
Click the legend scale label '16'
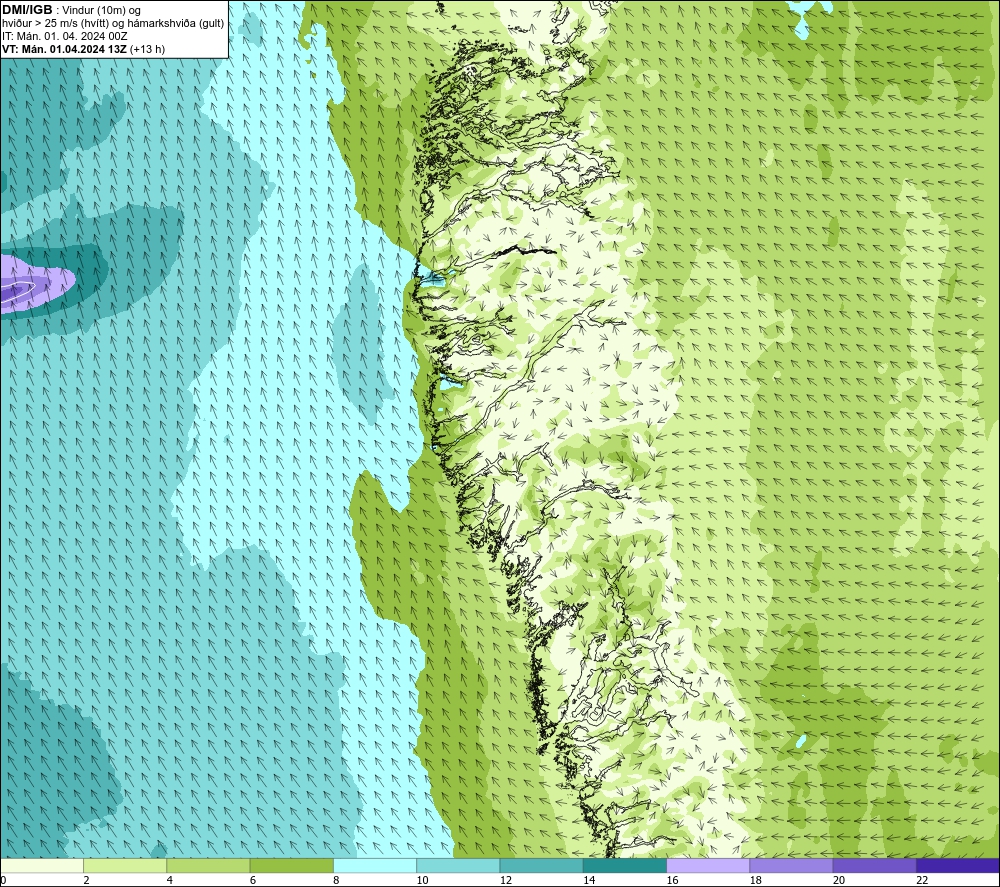pyautogui.click(x=672, y=880)
